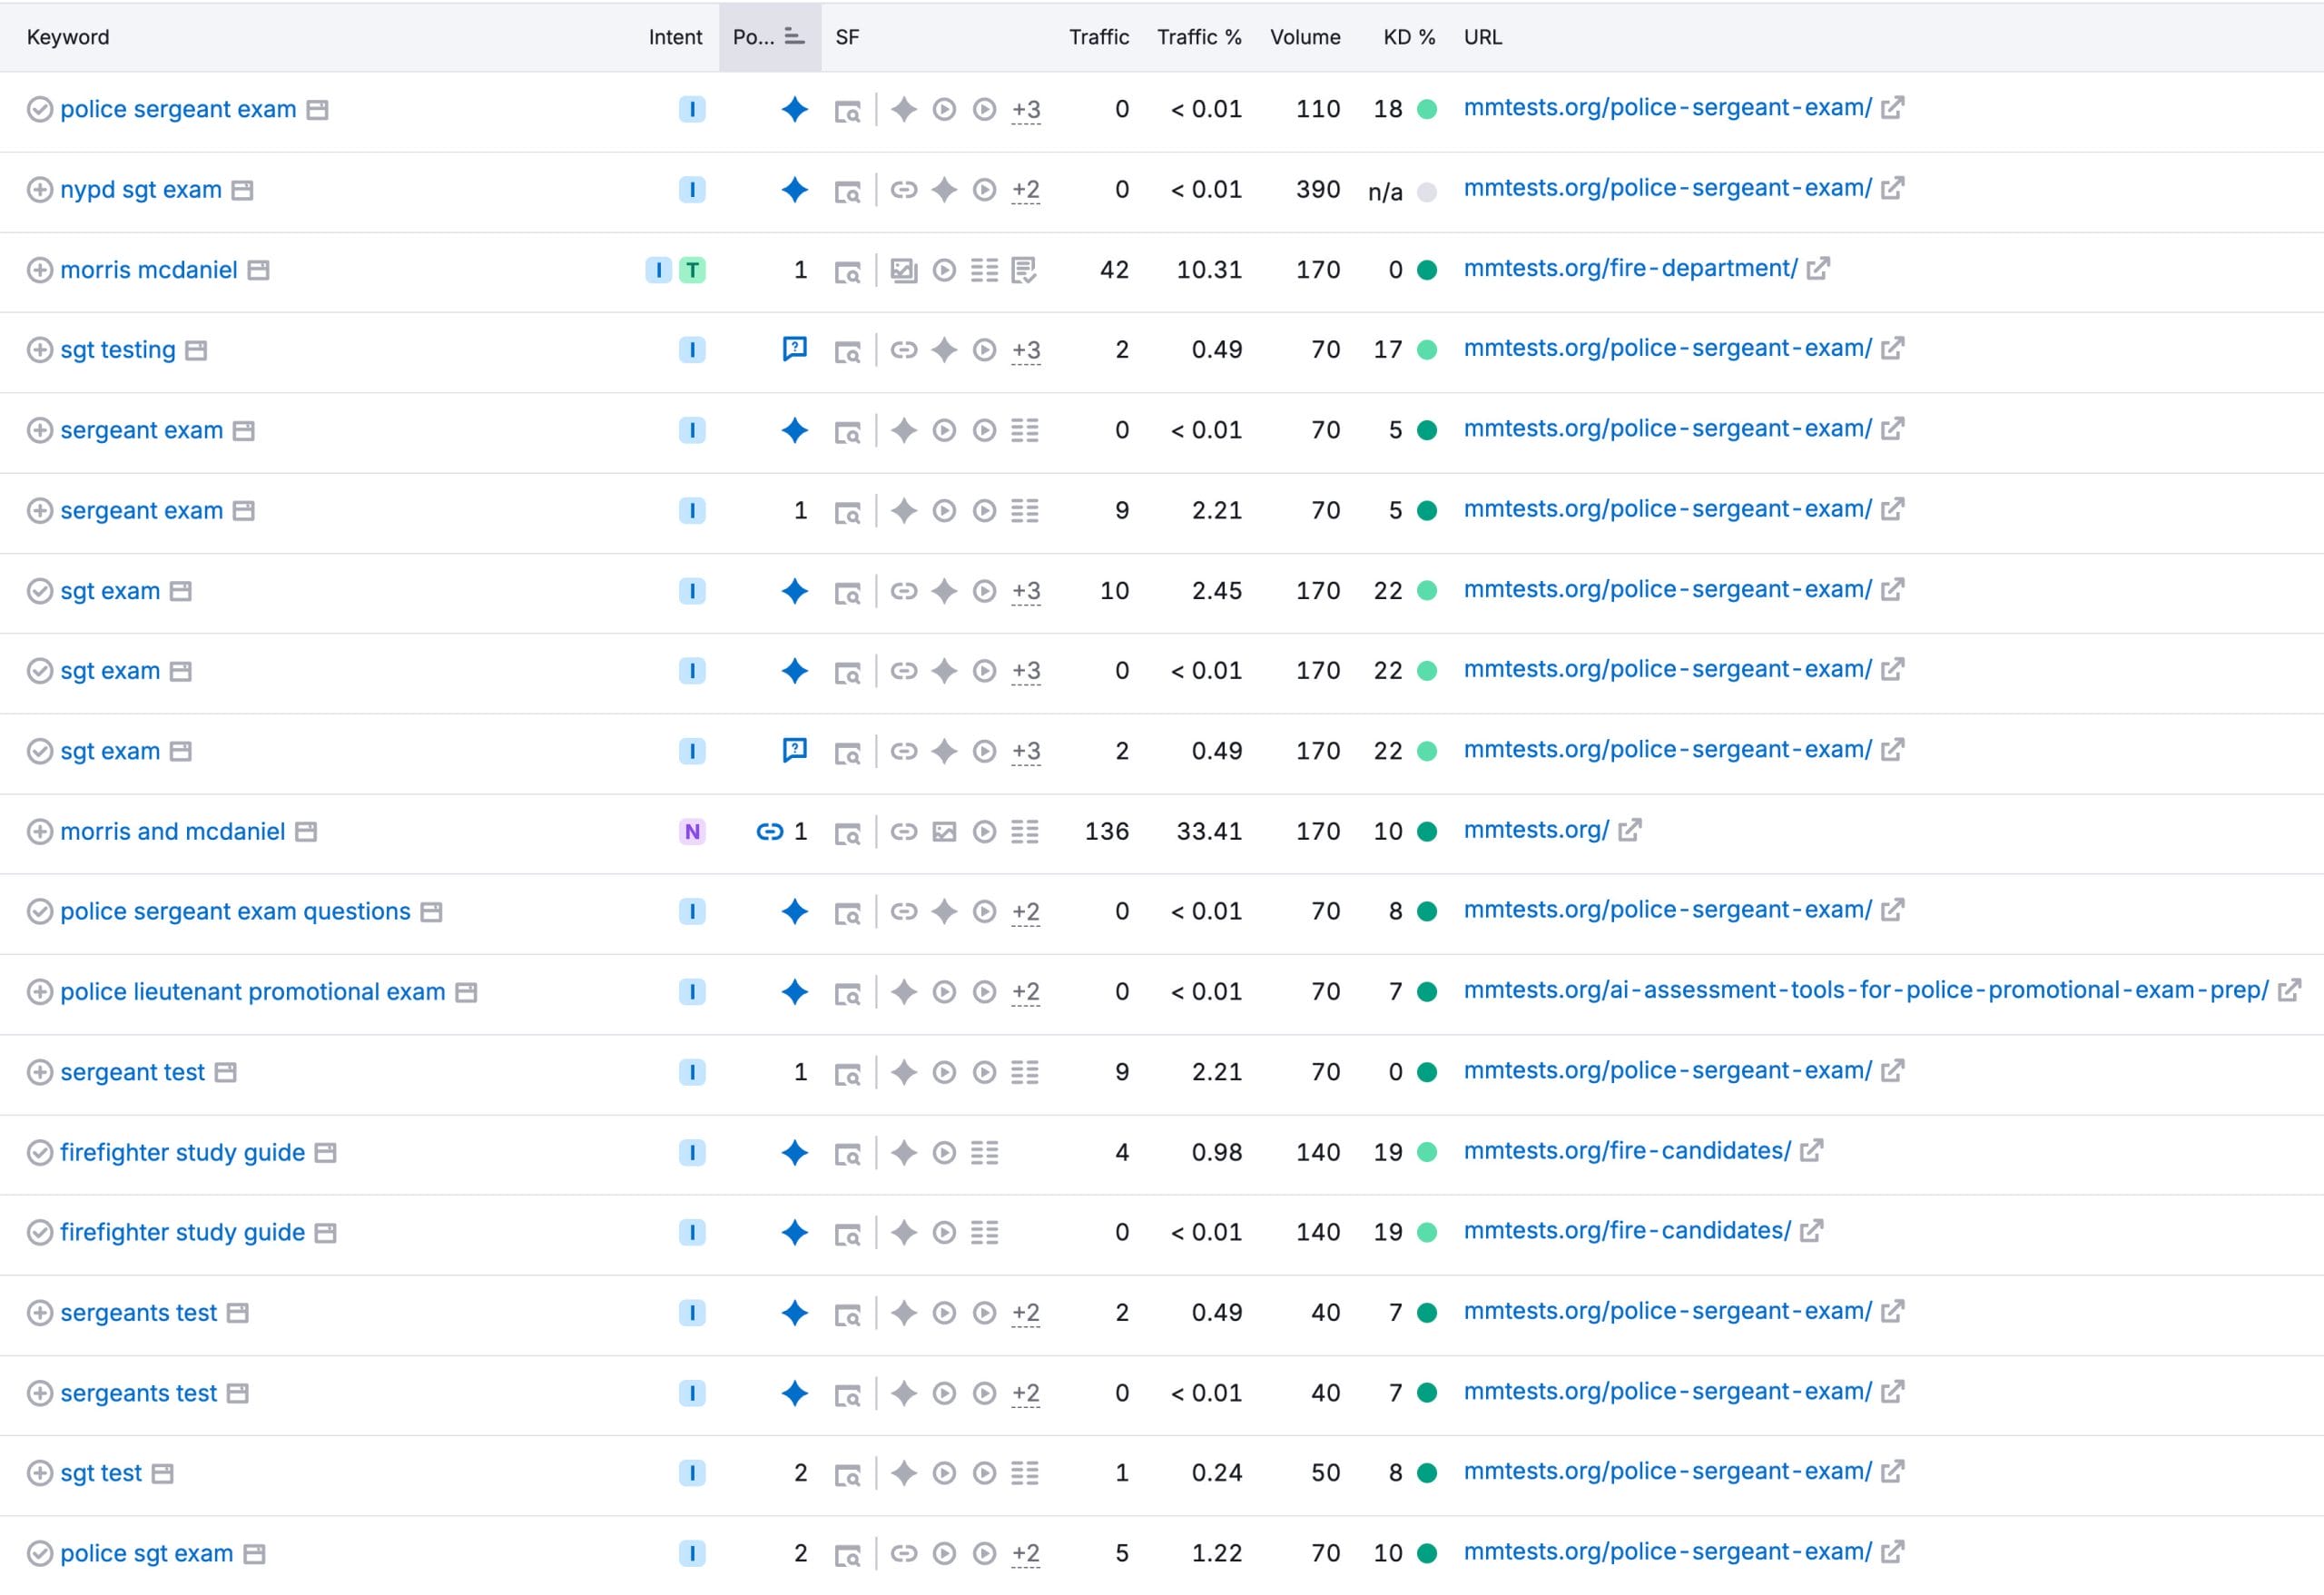The height and width of the screenshot is (1595, 2324).
Task: Toggle checkmark circle for police sergeant exam questions
Action: click(x=39, y=912)
